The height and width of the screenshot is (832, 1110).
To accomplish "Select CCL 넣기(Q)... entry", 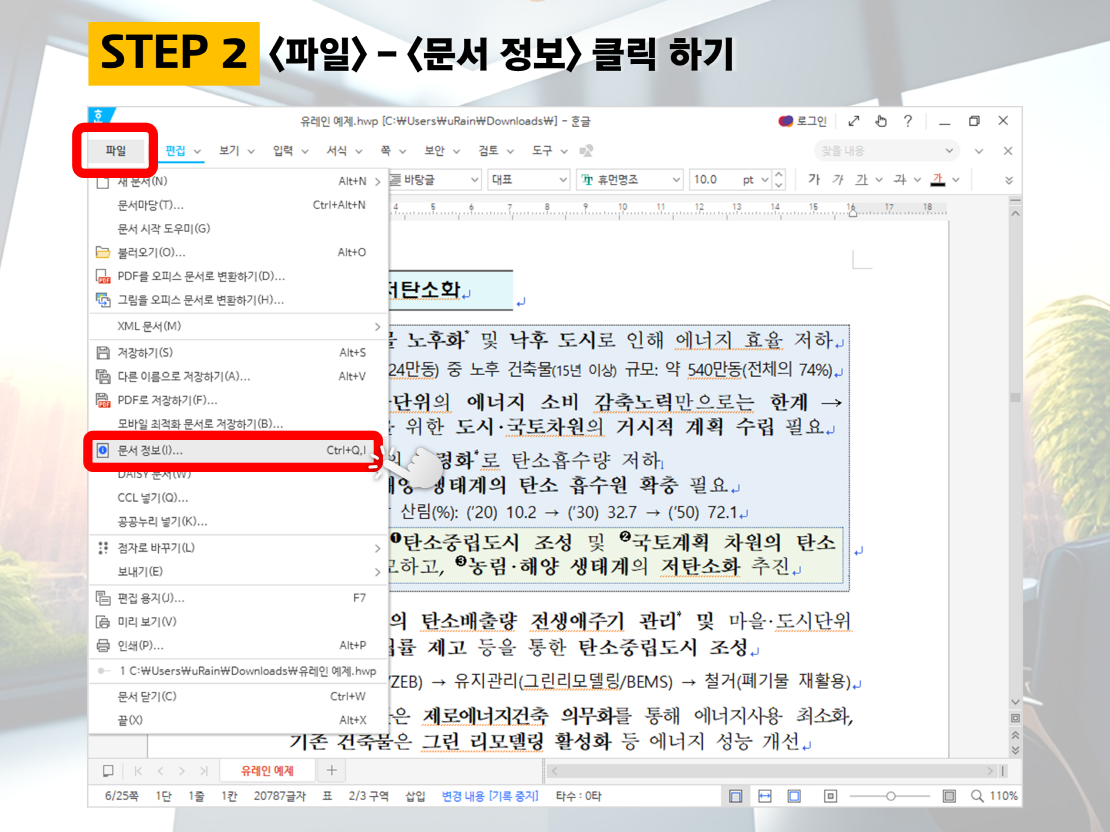I will 239,498.
